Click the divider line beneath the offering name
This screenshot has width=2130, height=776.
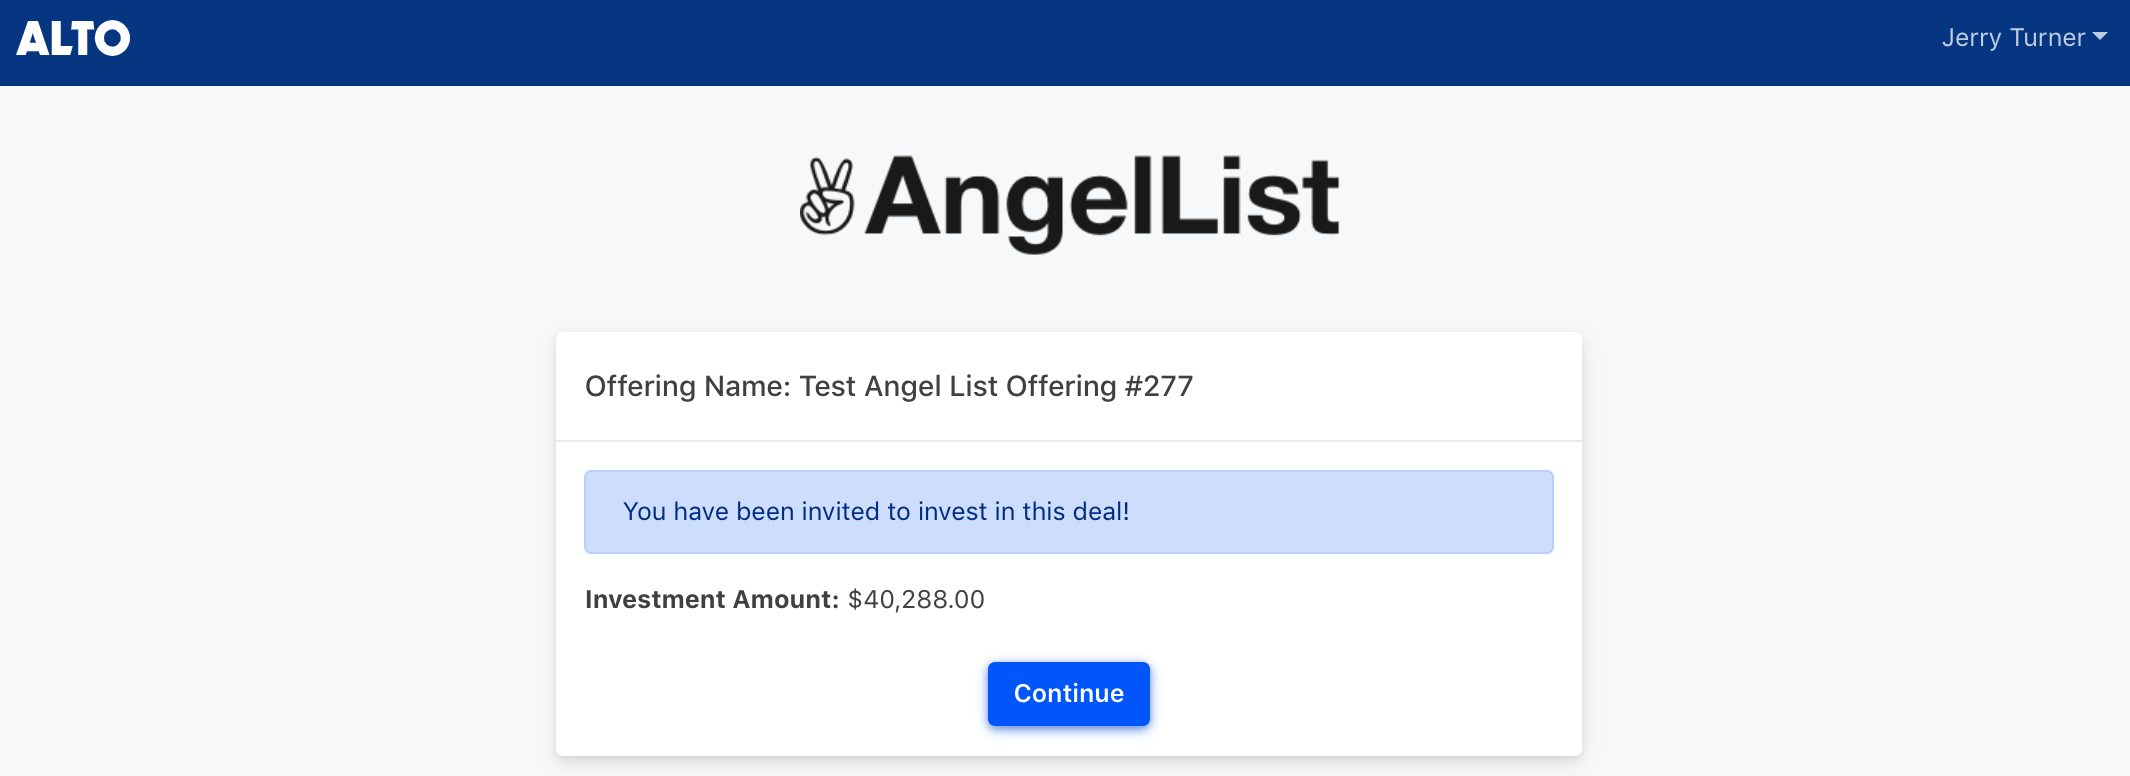[x=1068, y=441]
